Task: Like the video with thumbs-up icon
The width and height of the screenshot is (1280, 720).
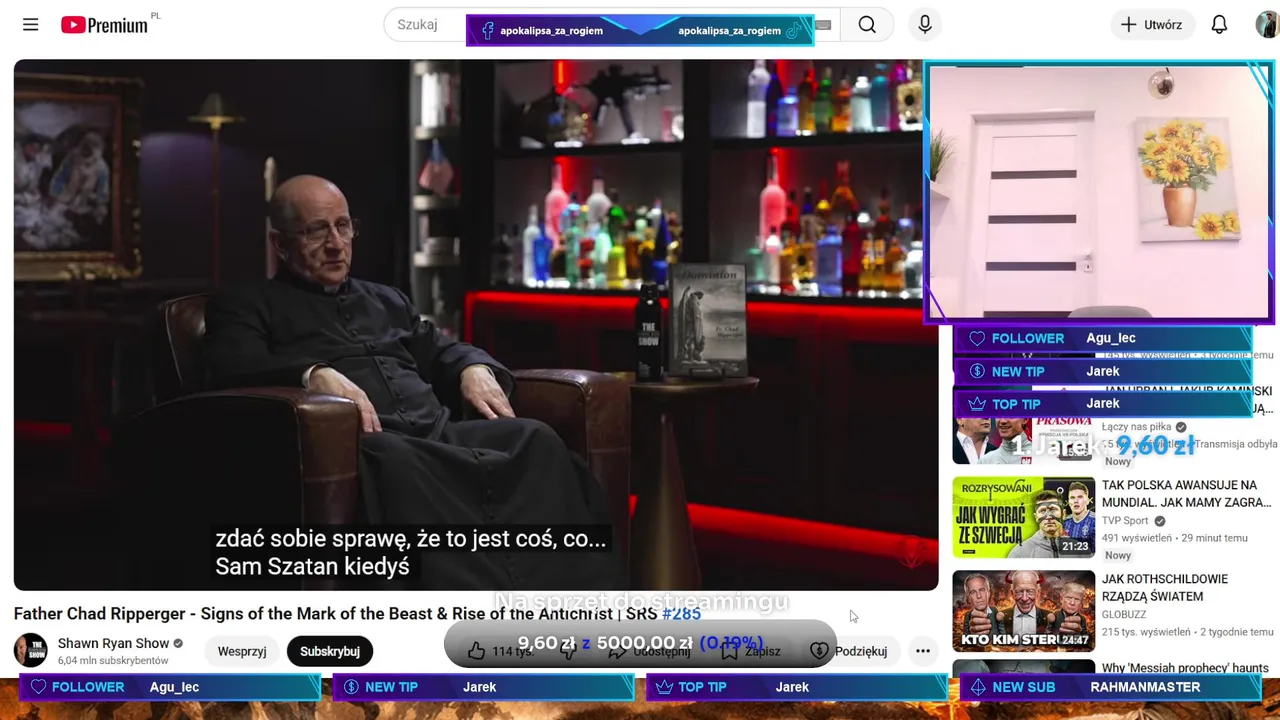Action: [477, 651]
